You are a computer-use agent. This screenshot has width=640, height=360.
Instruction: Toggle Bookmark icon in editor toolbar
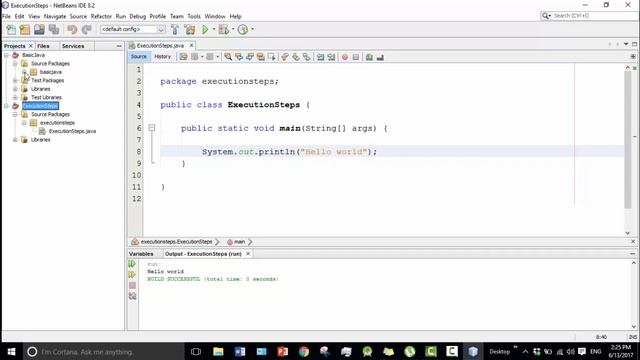(x=306, y=57)
